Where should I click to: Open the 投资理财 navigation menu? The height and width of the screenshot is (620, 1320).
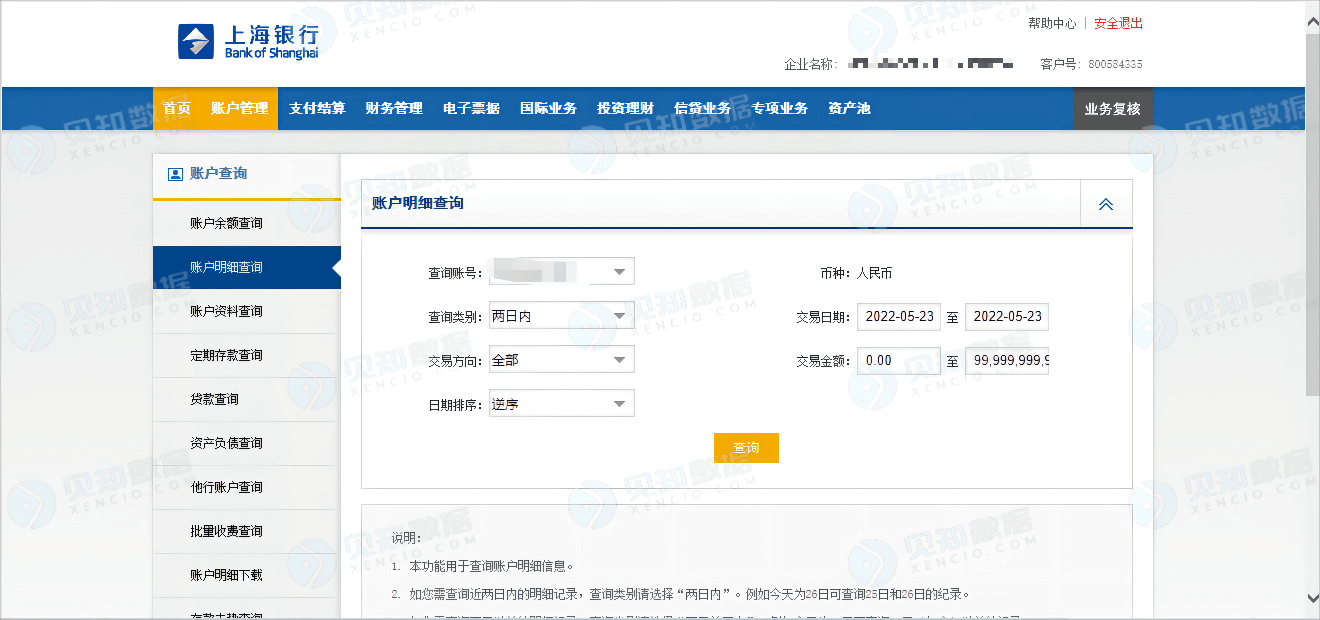tap(623, 108)
